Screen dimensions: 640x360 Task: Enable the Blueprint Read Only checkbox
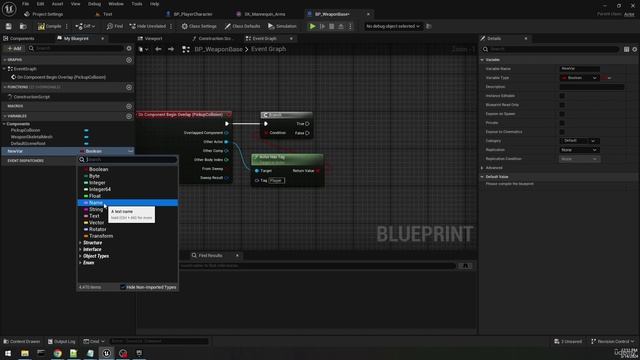(562, 105)
